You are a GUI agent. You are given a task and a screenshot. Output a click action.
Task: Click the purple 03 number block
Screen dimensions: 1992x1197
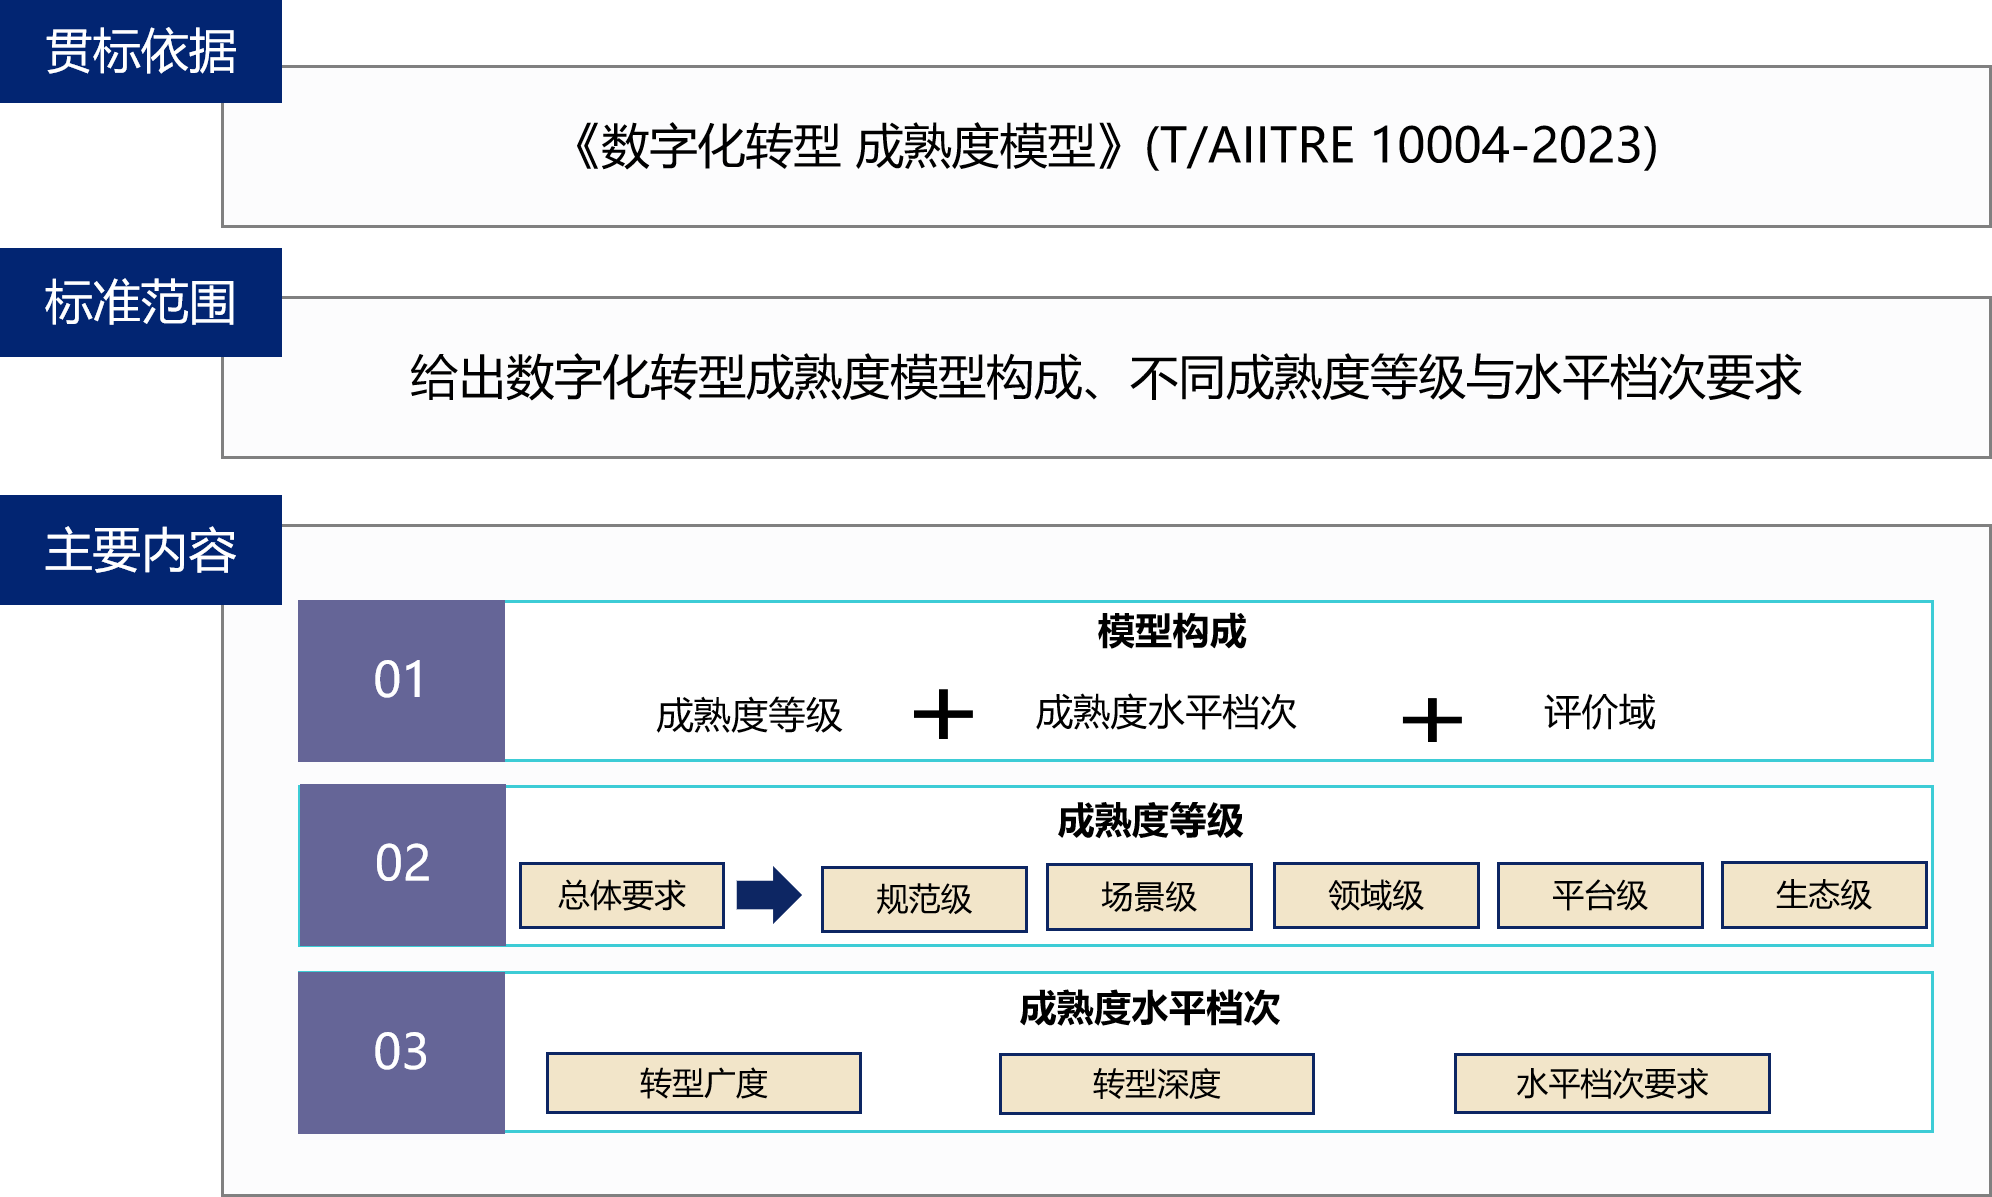[x=401, y=1052]
